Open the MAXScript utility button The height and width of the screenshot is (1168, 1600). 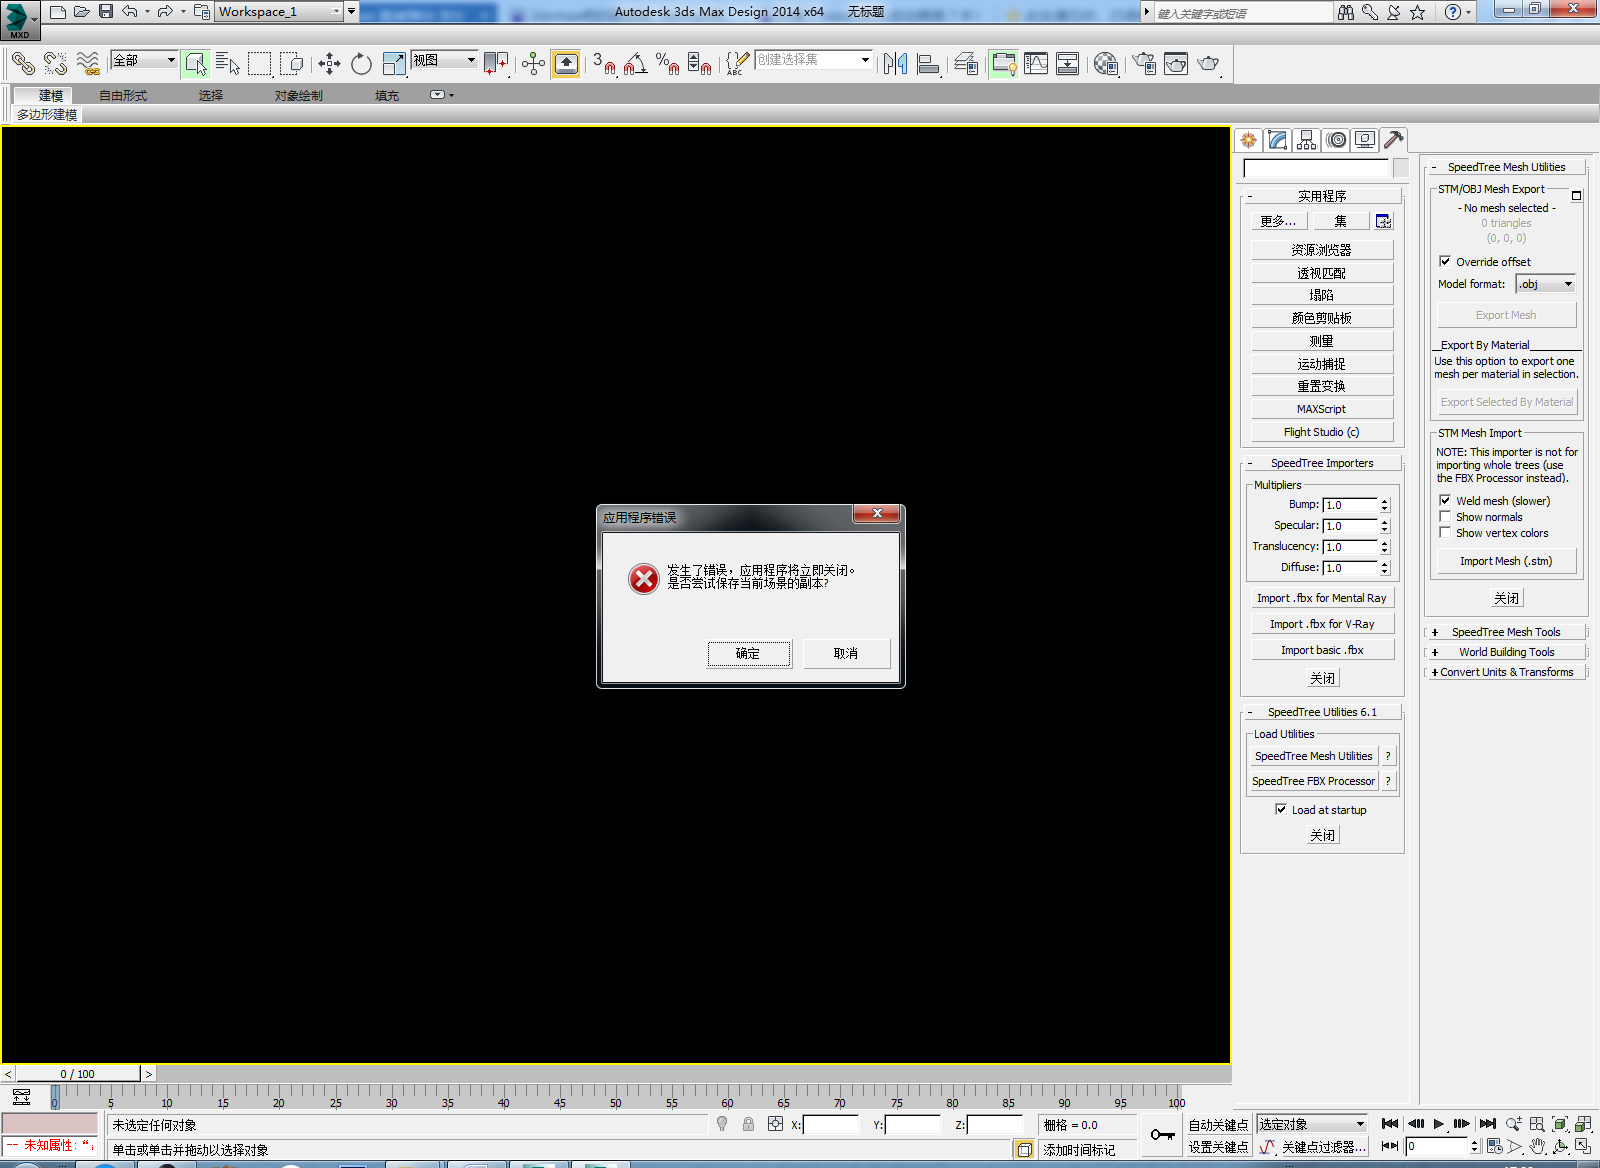(x=1322, y=409)
